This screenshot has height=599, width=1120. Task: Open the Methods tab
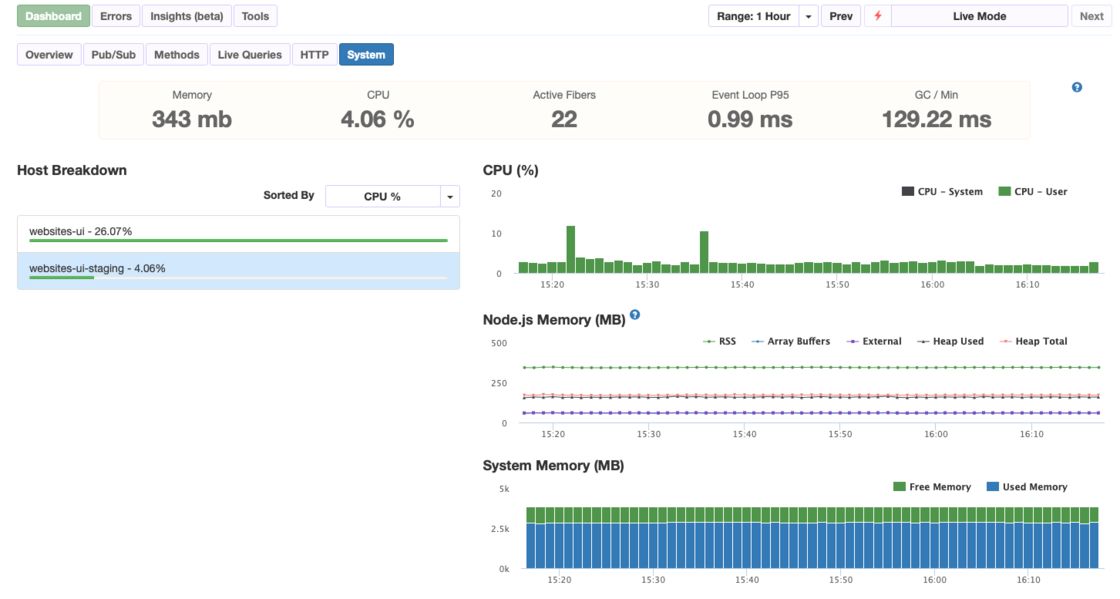(x=176, y=54)
